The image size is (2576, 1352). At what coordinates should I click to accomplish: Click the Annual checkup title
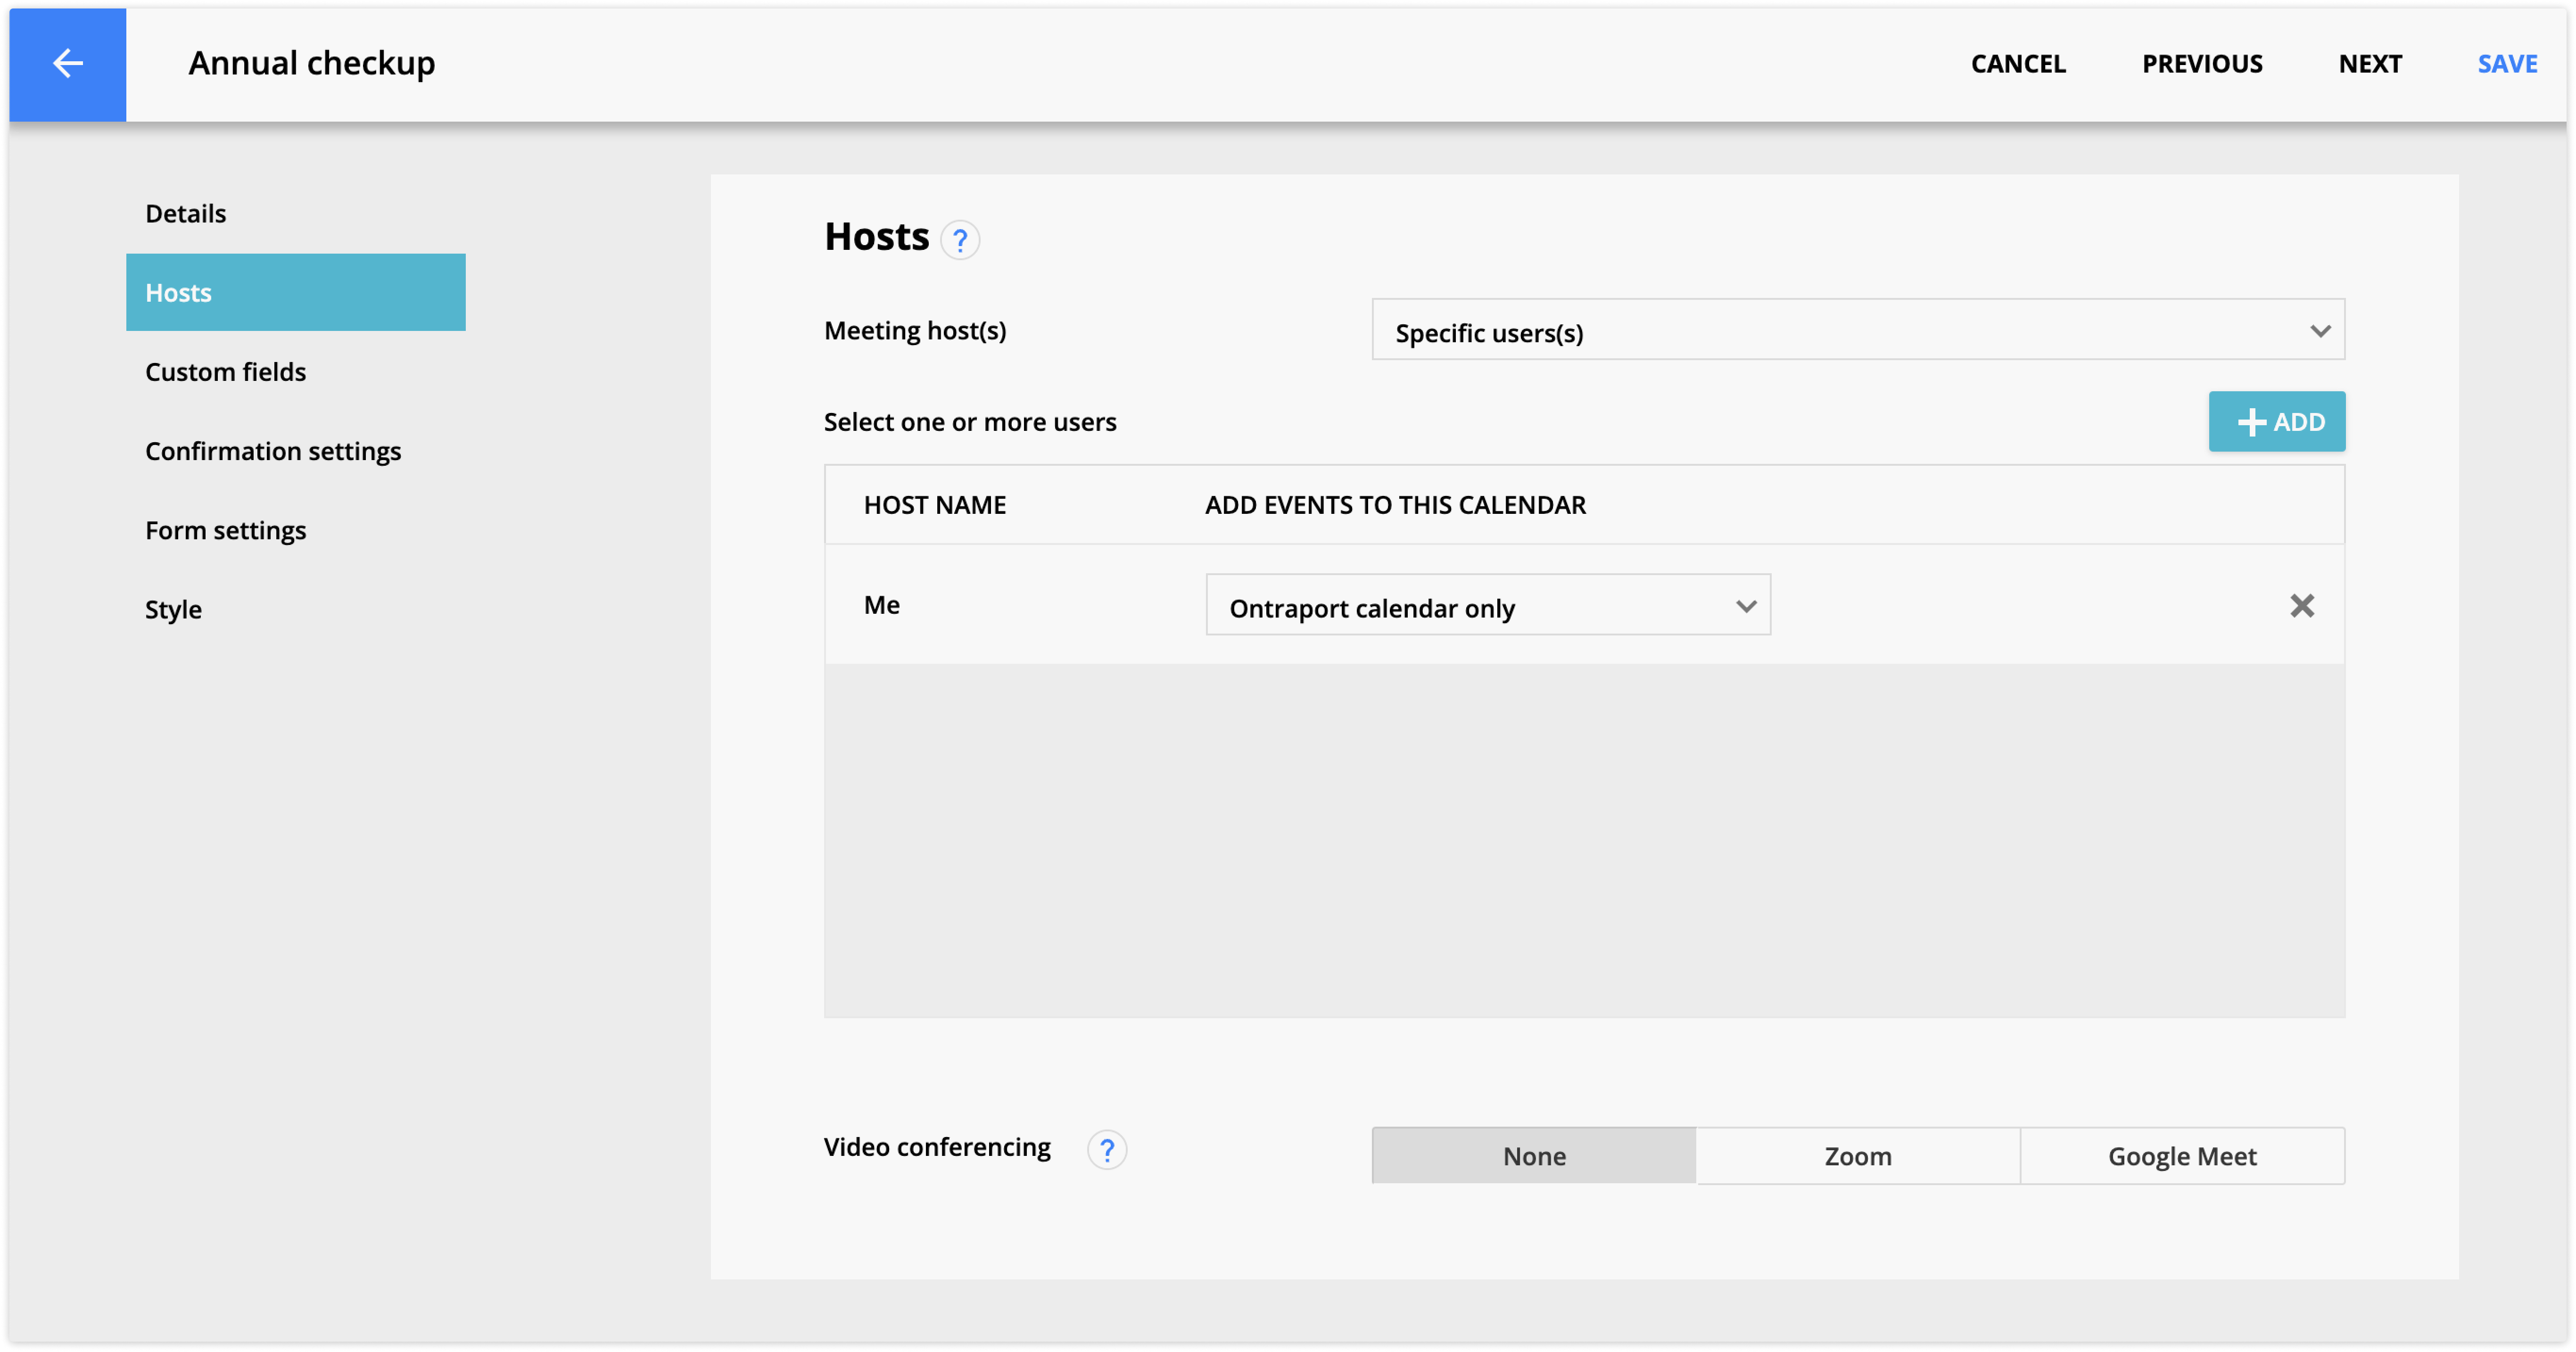[x=311, y=64]
